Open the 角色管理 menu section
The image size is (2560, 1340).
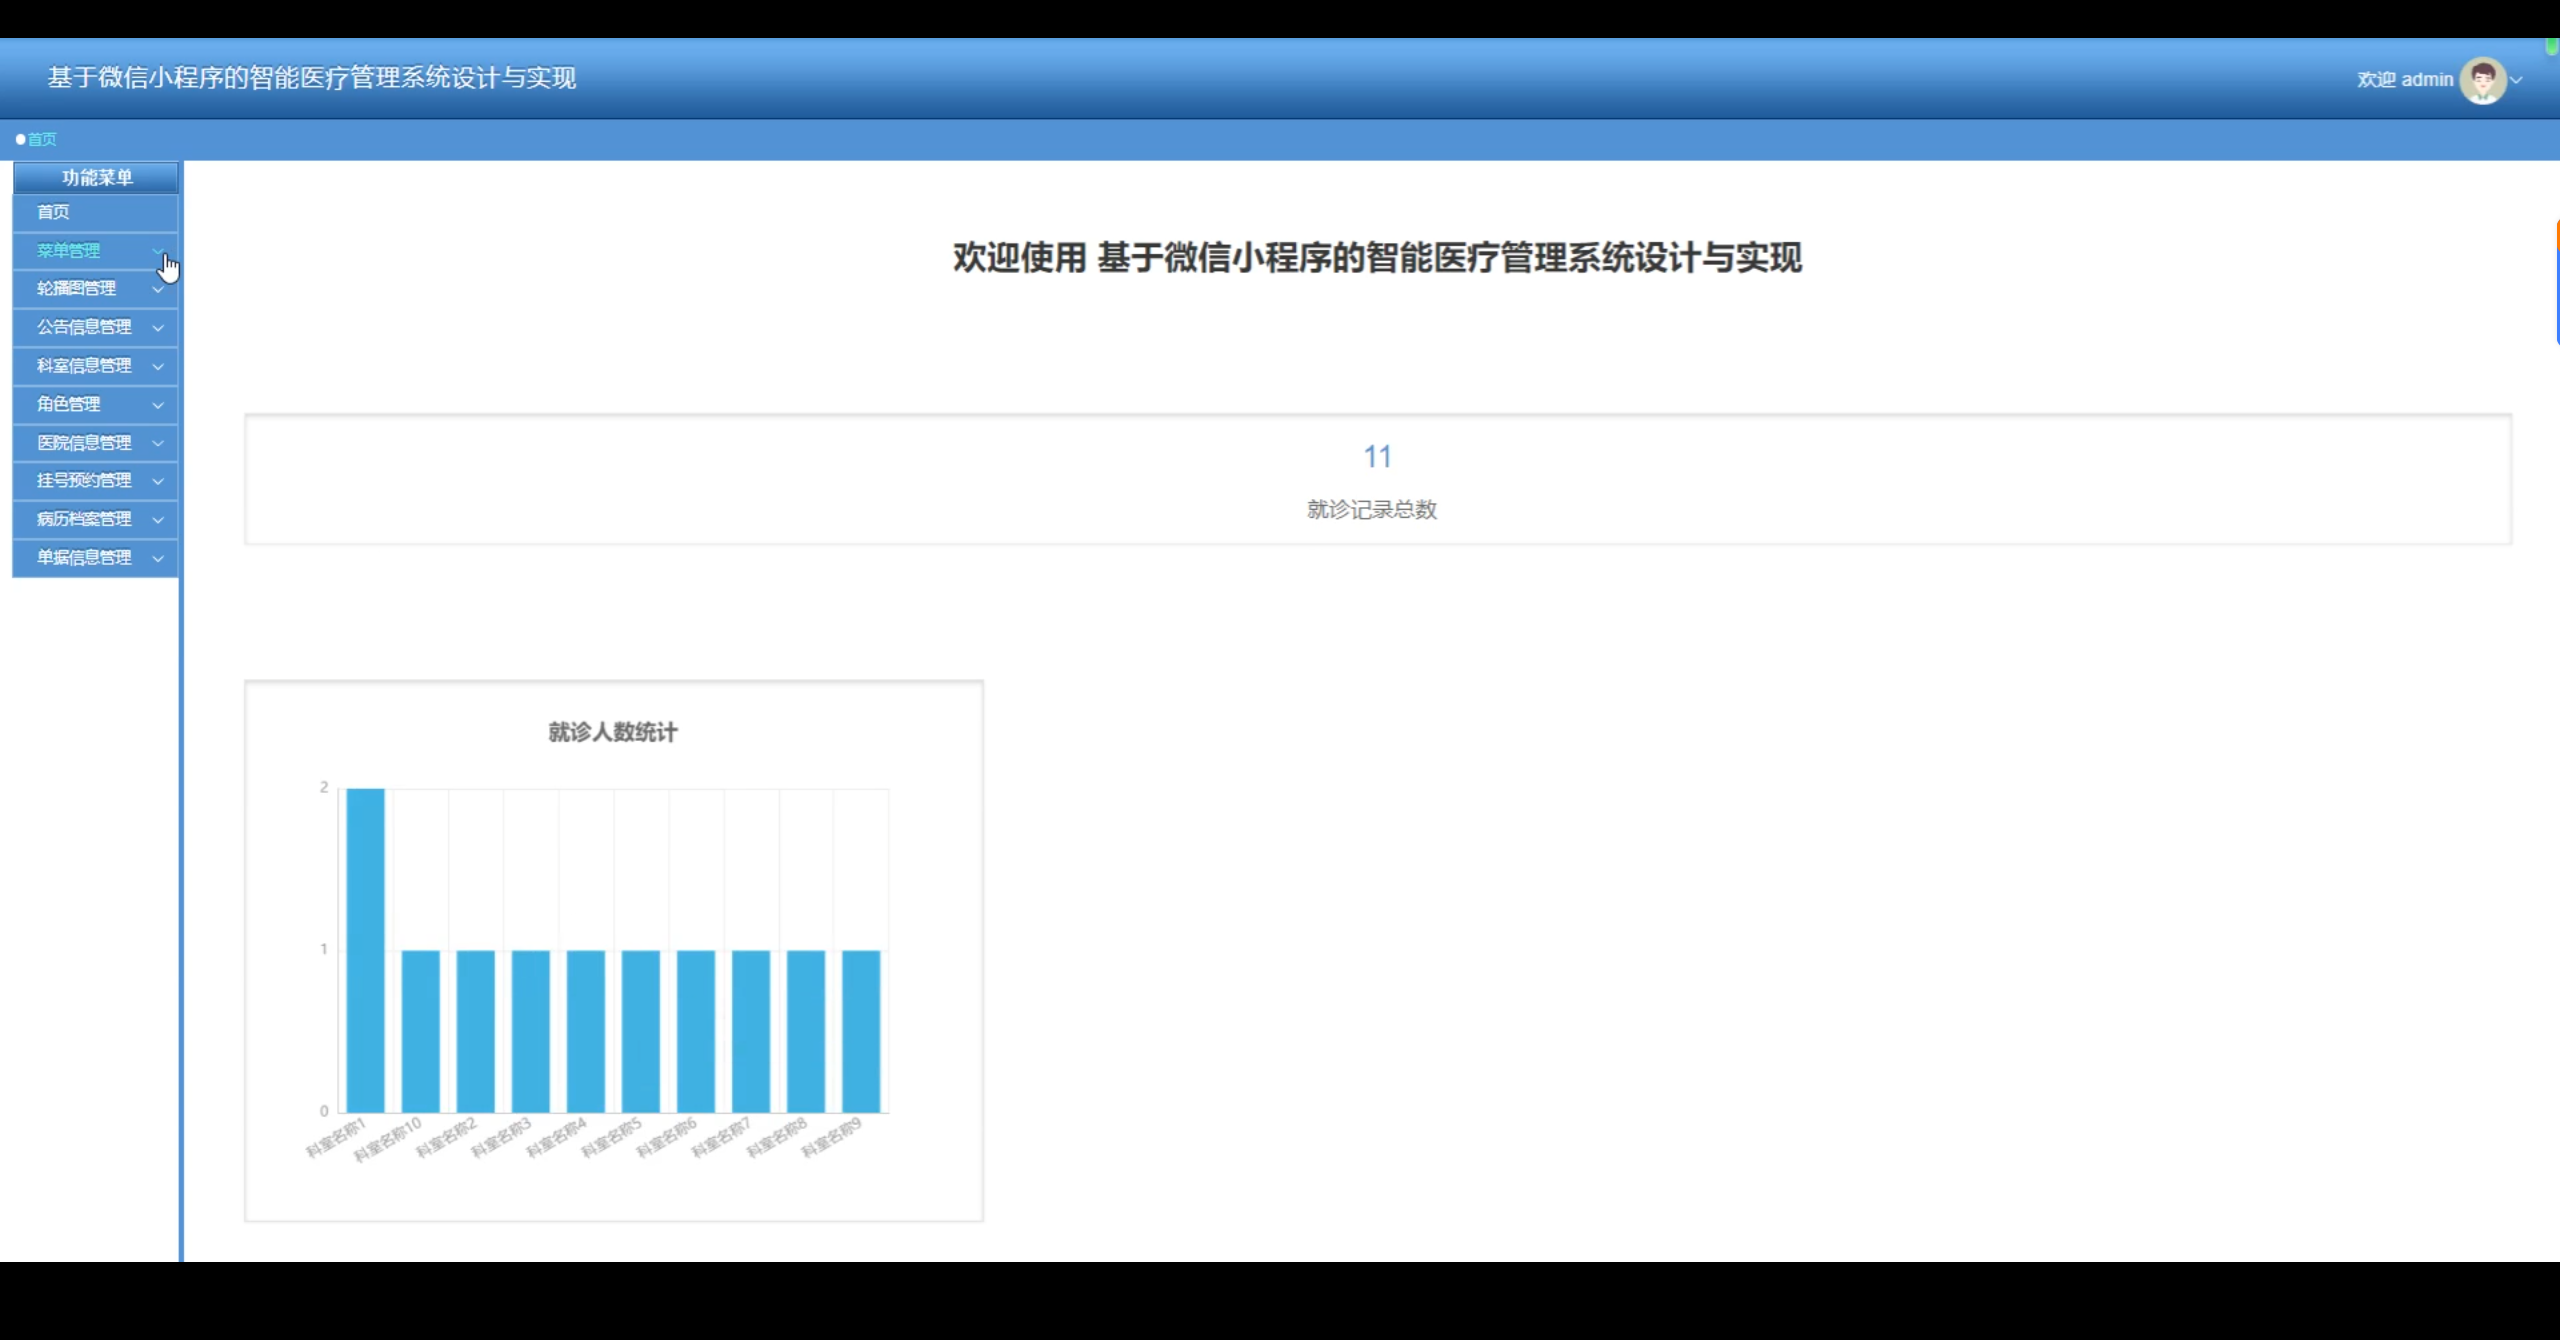pyautogui.click(x=69, y=404)
